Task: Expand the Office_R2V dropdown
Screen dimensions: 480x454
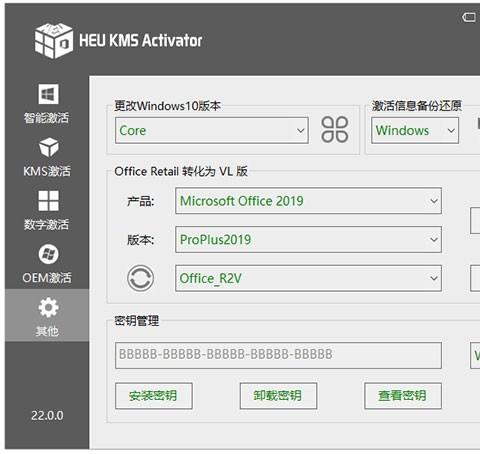Action: [x=308, y=278]
